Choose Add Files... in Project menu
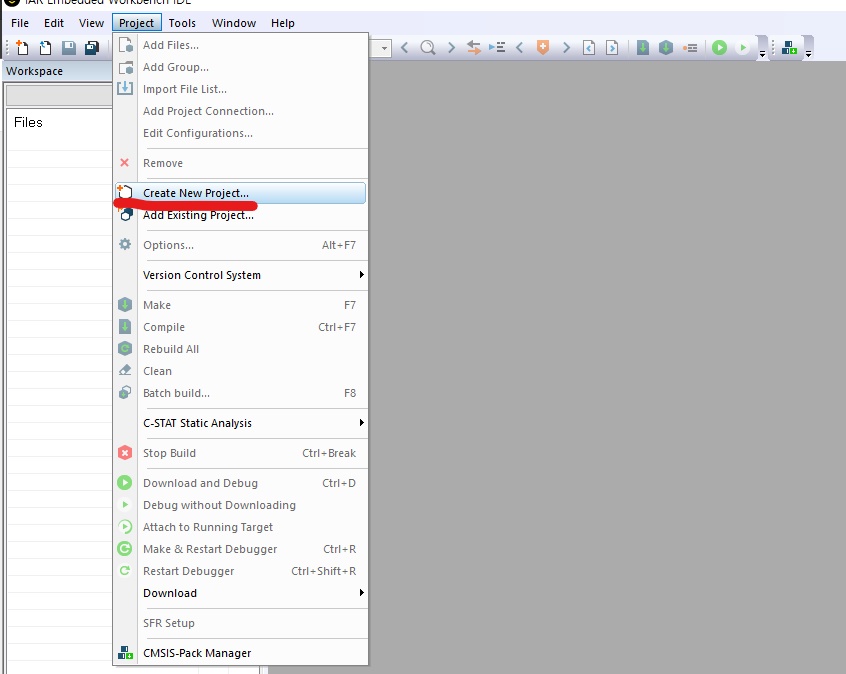Image resolution: width=846 pixels, height=674 pixels. click(241, 45)
